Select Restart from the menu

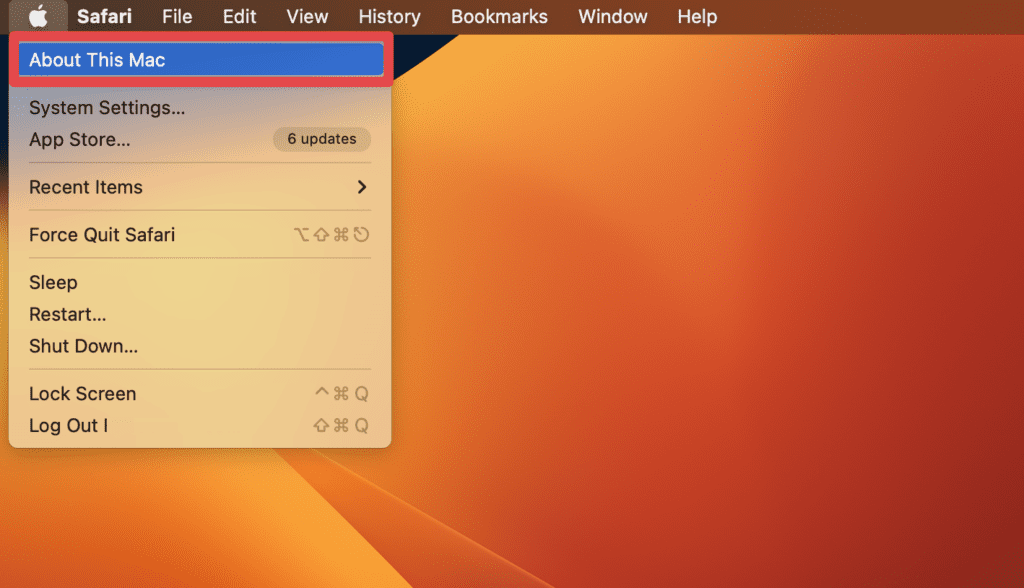pyautogui.click(x=200, y=314)
